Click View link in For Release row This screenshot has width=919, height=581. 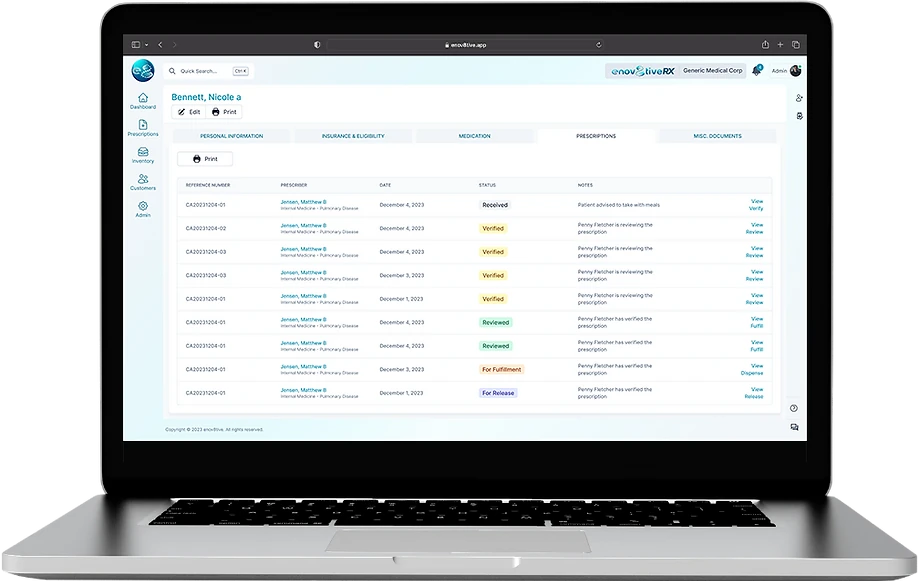point(757,389)
